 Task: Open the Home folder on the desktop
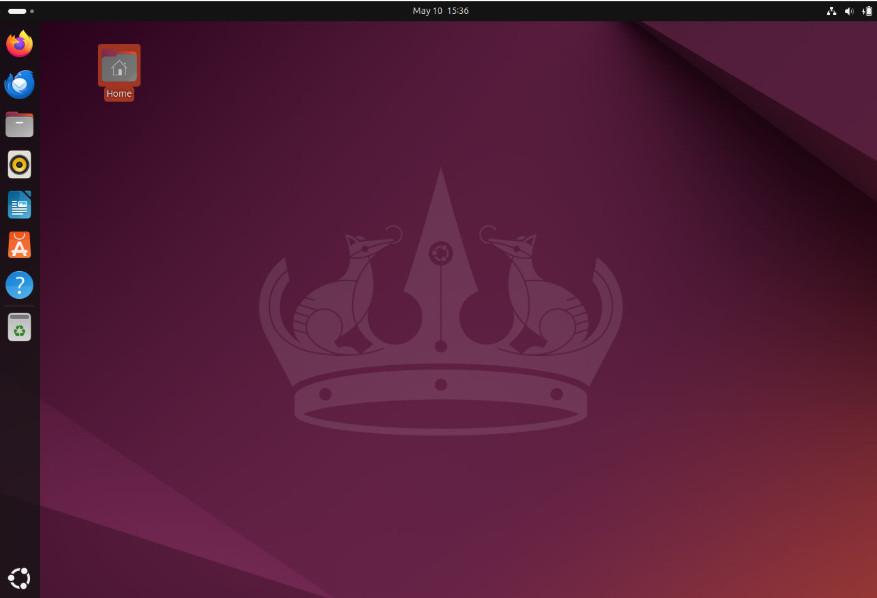click(x=118, y=68)
